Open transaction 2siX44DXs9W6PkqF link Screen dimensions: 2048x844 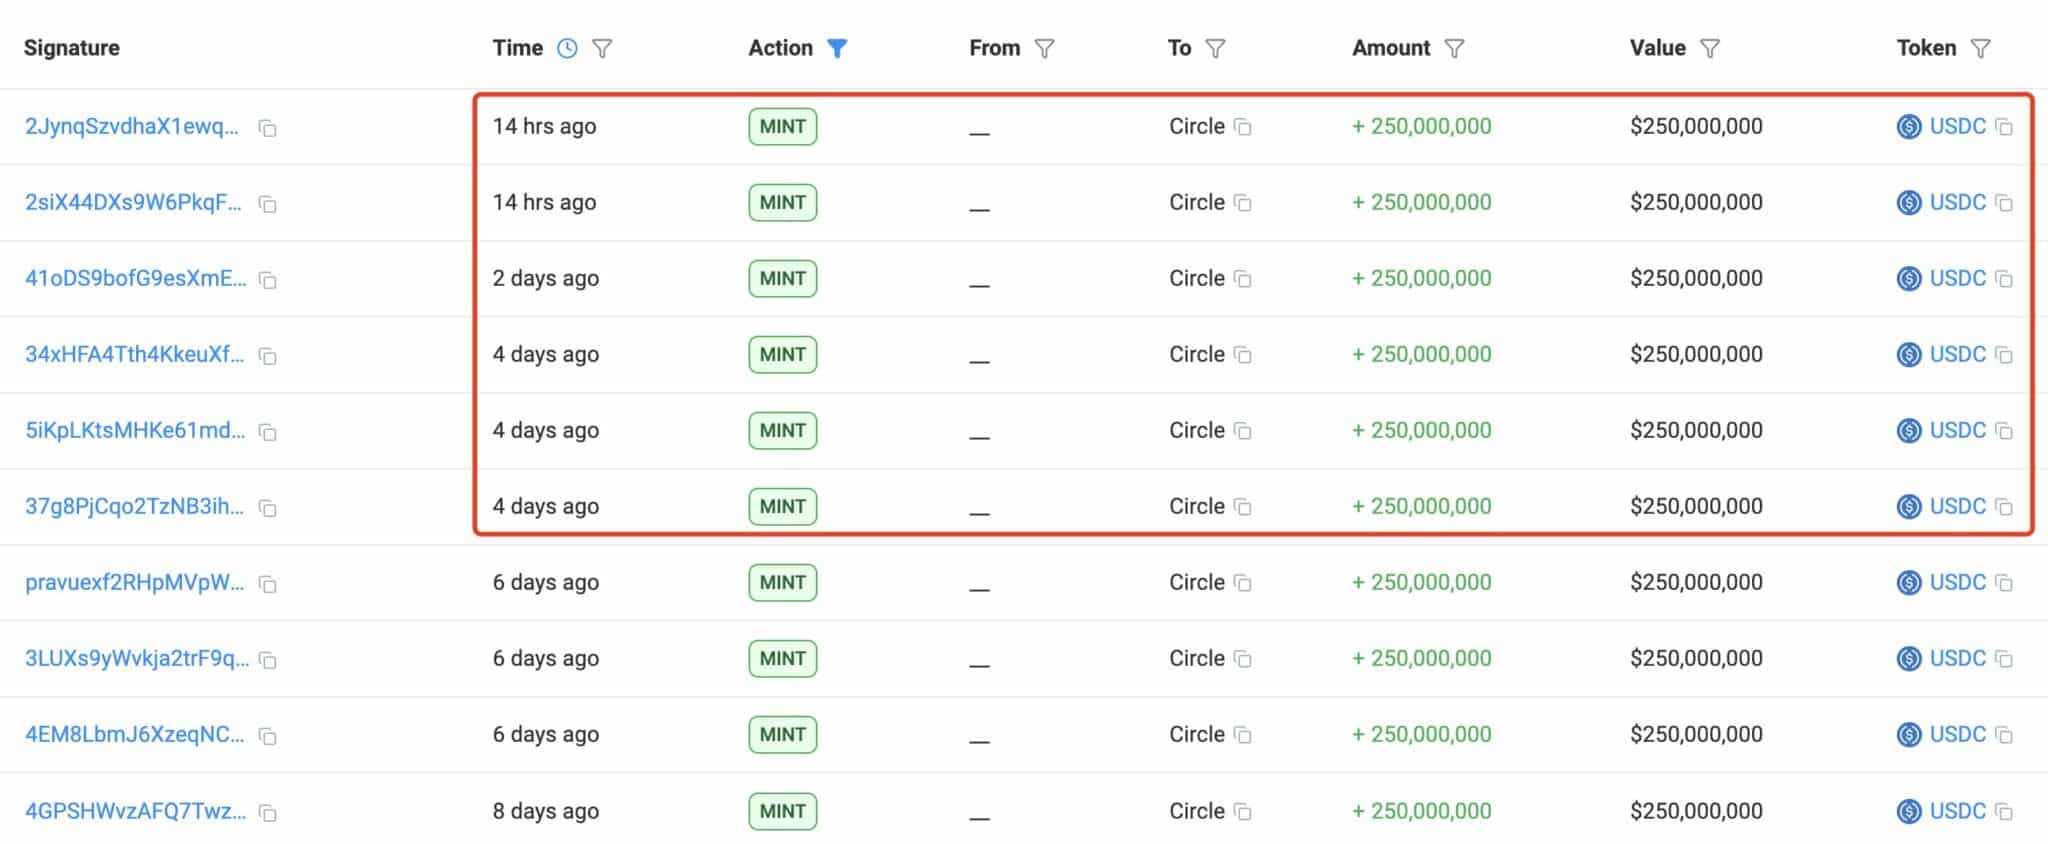(133, 202)
